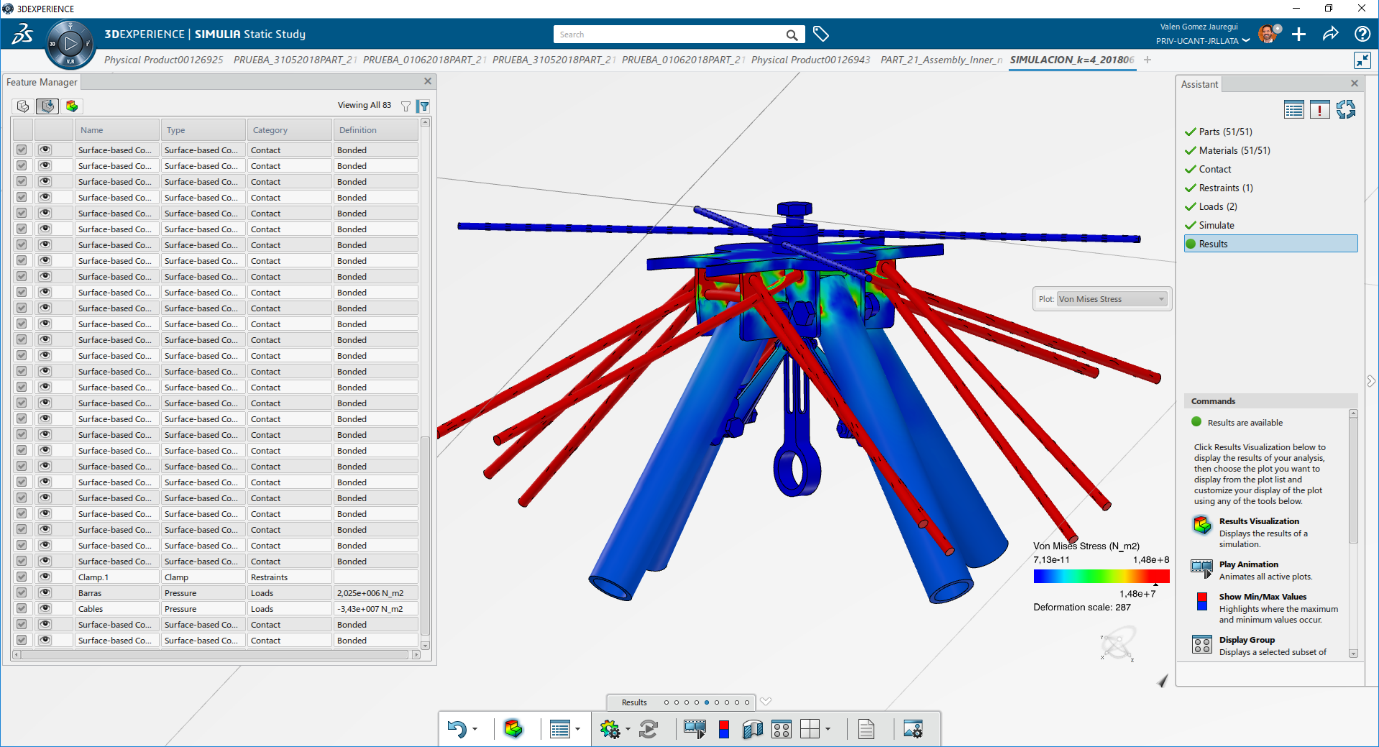Open simulate gear dropdown arrow
1379x747 pixels.
click(628, 730)
